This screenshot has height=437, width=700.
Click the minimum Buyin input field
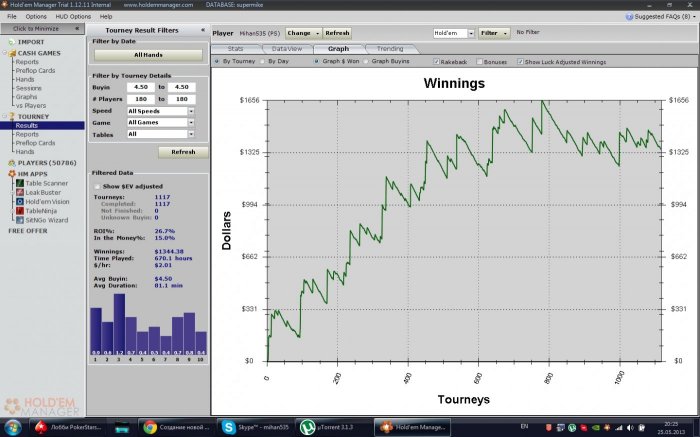pyautogui.click(x=141, y=87)
